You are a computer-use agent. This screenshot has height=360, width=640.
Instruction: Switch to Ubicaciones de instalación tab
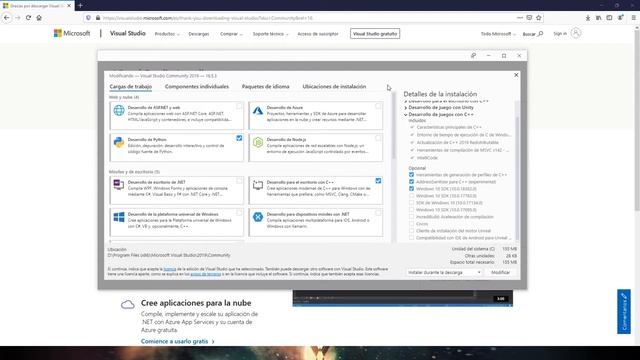[334, 87]
